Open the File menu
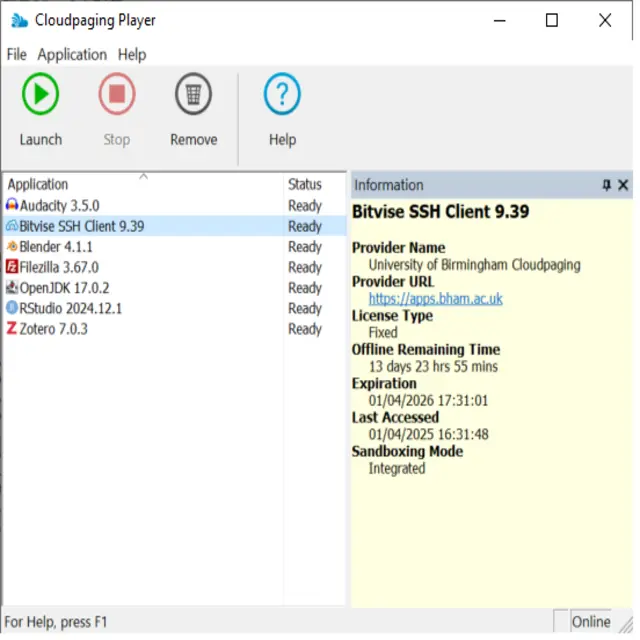Image resolution: width=640 pixels, height=640 pixels. [17, 55]
